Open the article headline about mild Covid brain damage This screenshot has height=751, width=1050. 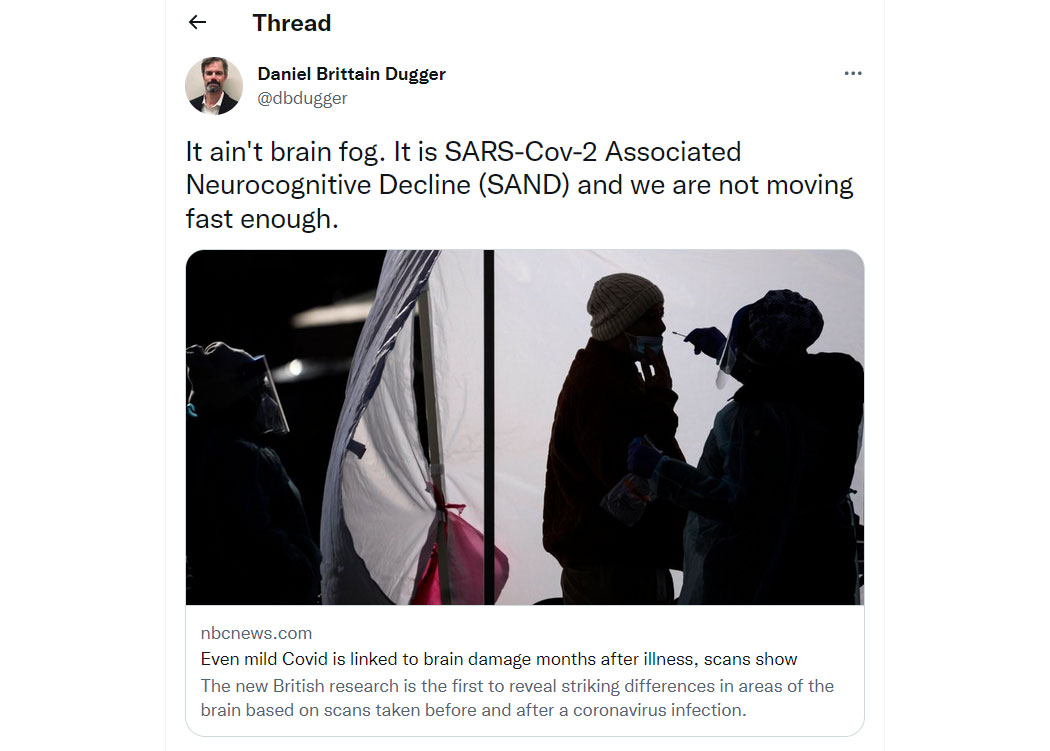tap(499, 659)
